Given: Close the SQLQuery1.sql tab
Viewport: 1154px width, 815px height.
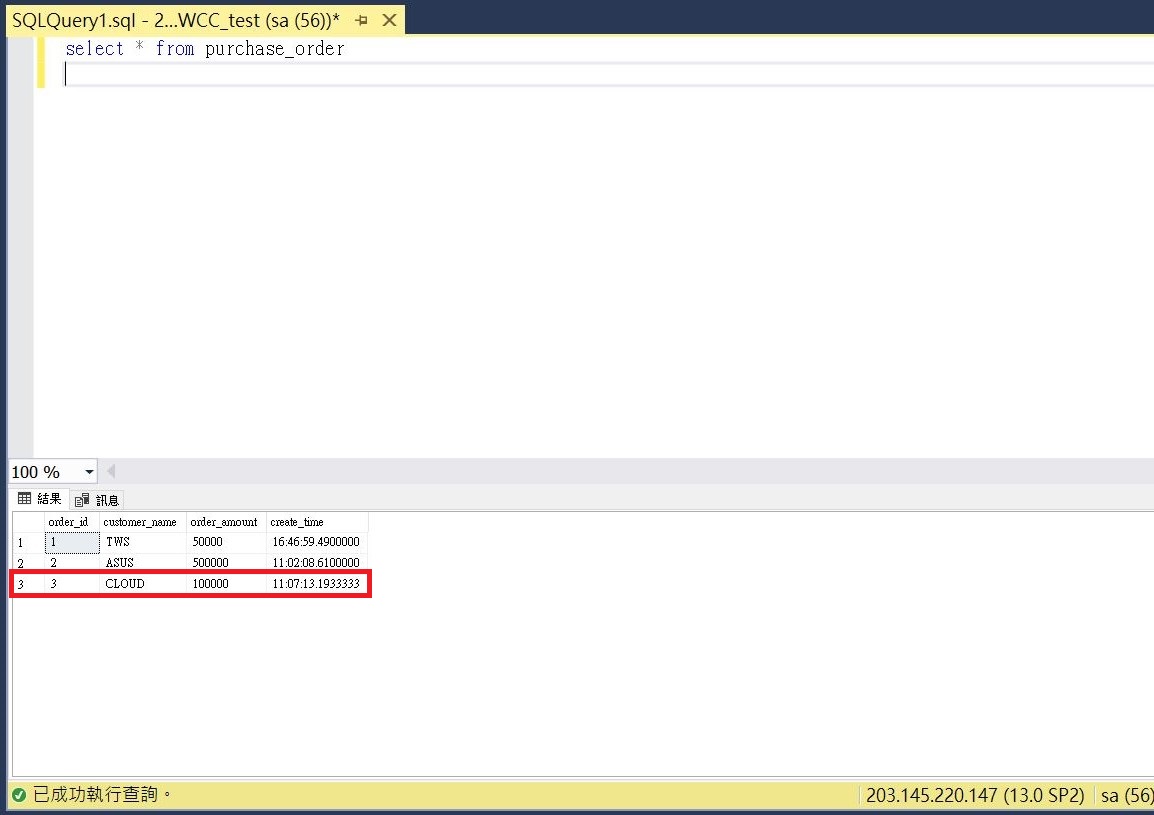Looking at the screenshot, I should tap(389, 21).
